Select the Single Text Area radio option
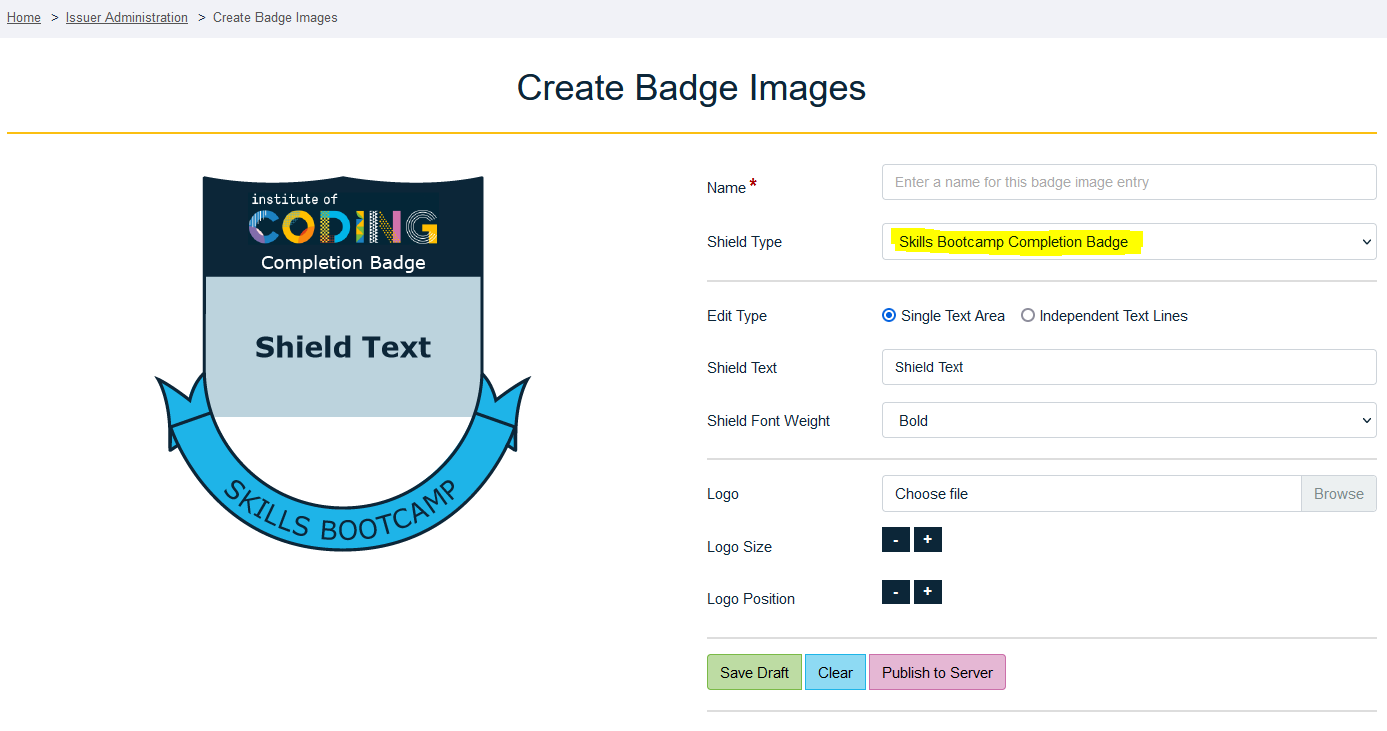This screenshot has height=731, width=1387. coord(889,316)
